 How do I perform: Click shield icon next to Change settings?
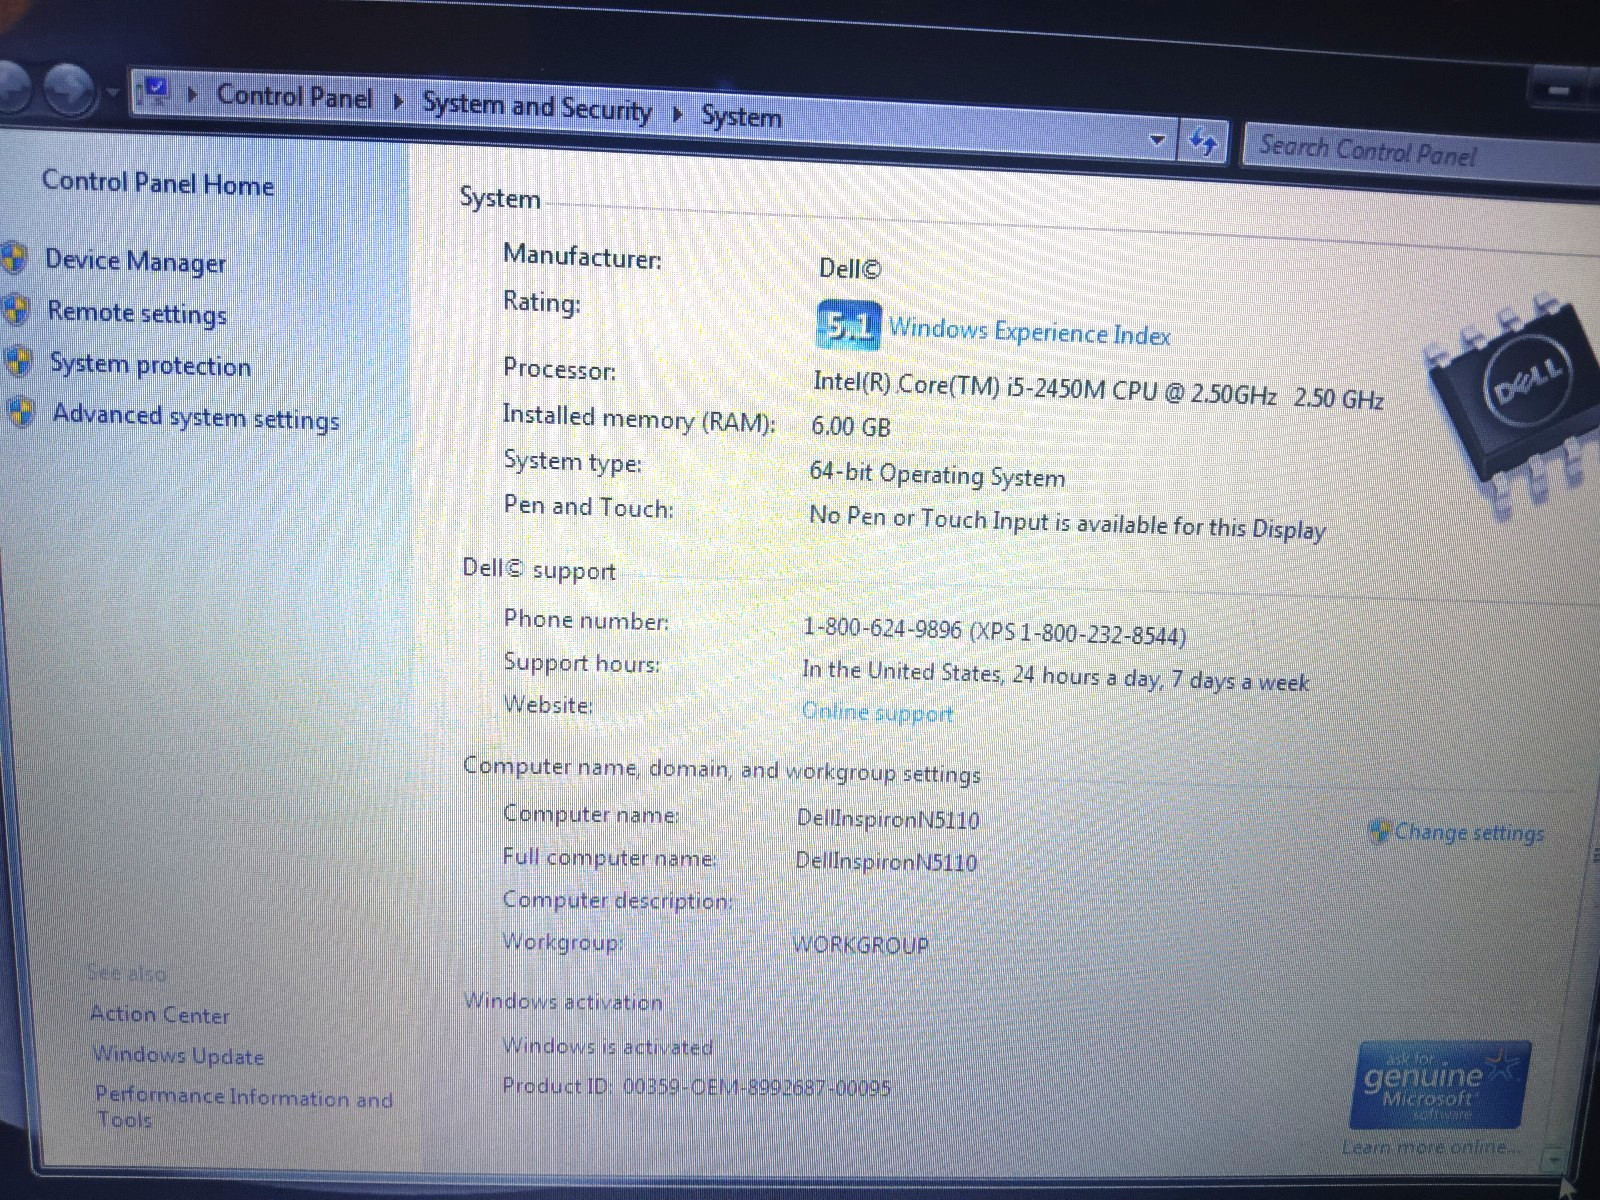(x=1380, y=830)
